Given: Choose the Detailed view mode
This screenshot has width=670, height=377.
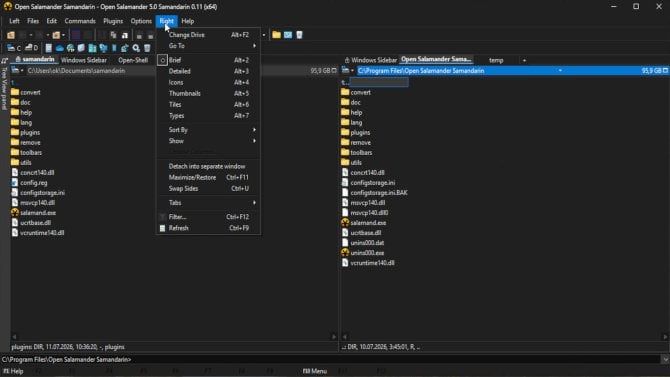Looking at the screenshot, I should [208, 71].
